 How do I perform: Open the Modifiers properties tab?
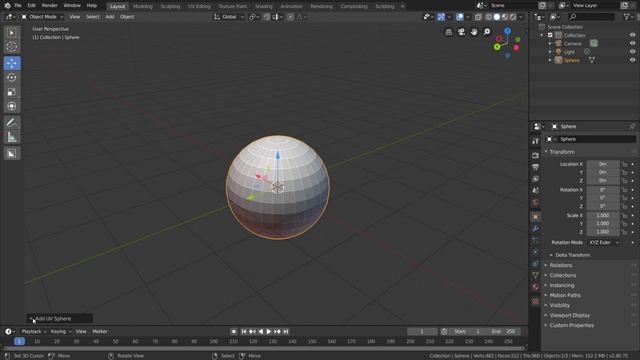click(x=536, y=229)
